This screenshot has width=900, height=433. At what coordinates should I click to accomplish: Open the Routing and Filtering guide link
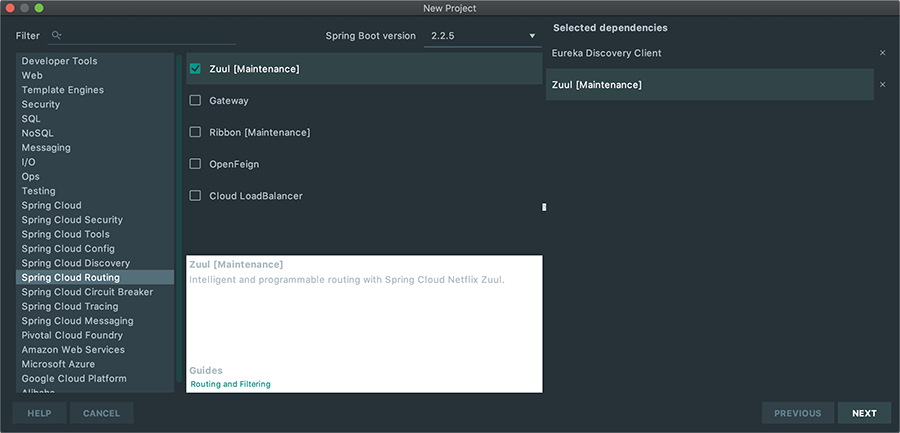pyautogui.click(x=231, y=384)
